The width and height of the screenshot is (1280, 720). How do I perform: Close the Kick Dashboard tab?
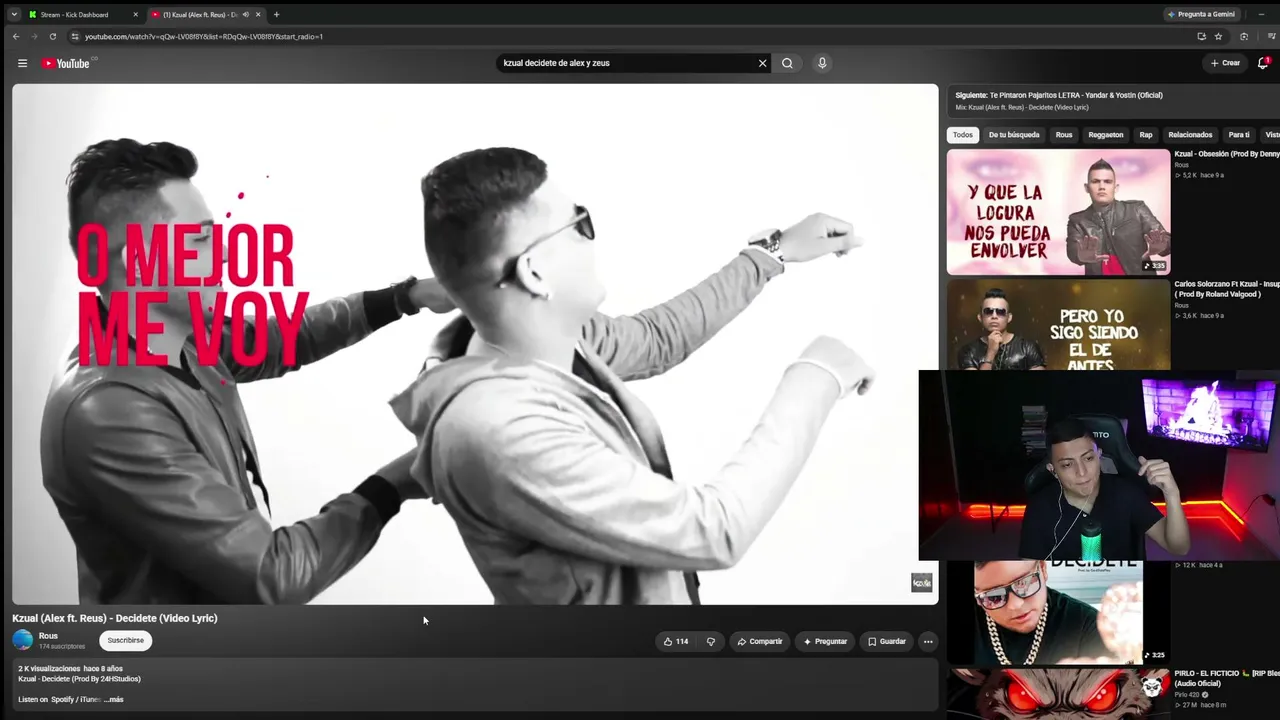135,14
